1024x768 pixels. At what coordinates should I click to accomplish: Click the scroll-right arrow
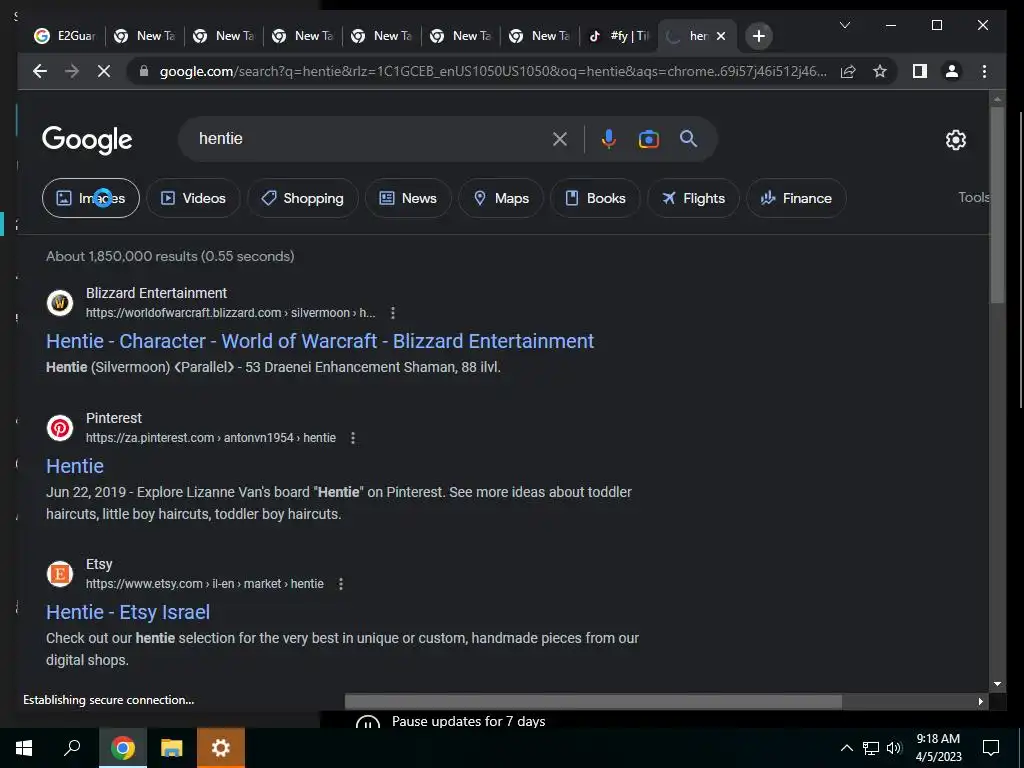point(980,701)
